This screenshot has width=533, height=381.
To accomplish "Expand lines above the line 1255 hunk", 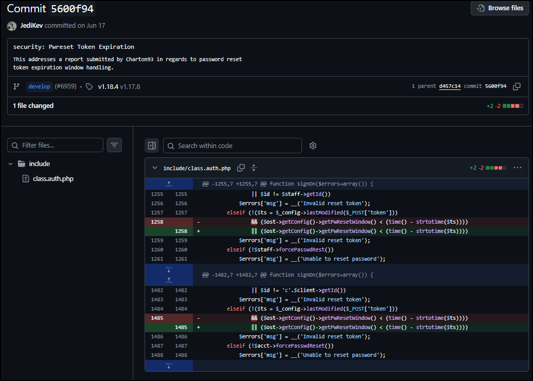I will tap(169, 184).
